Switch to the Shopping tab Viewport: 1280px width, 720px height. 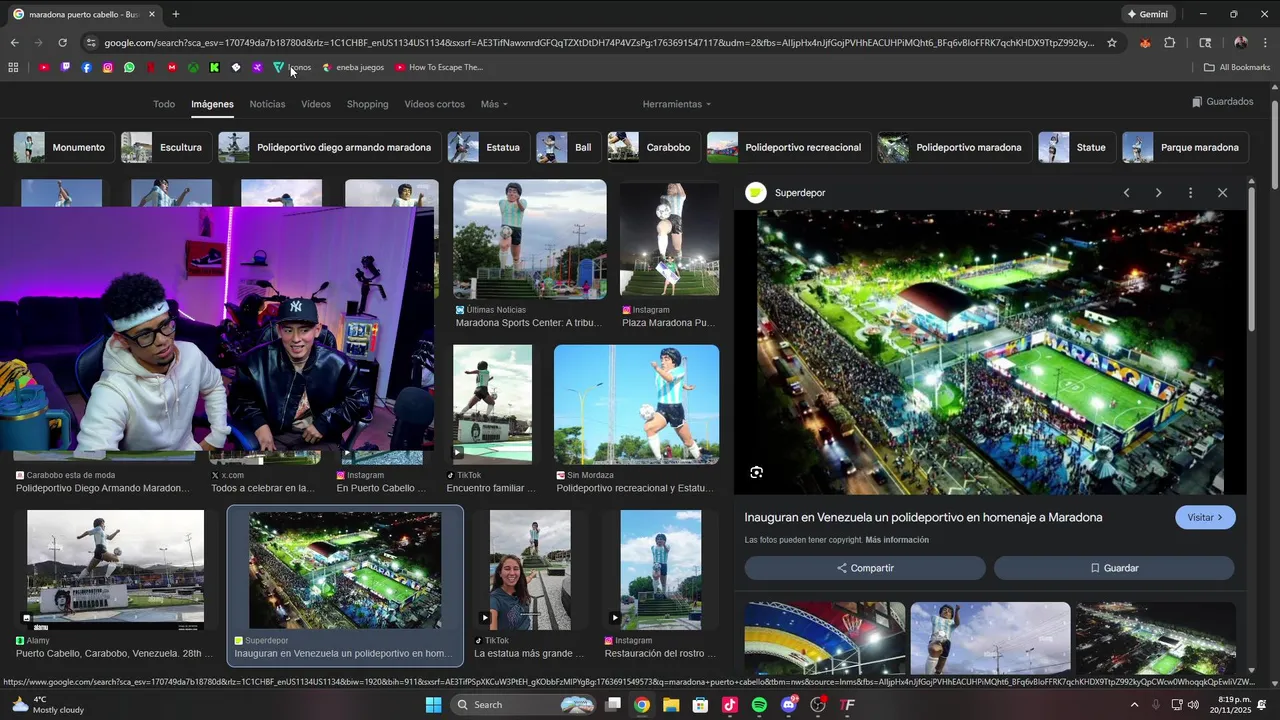tap(367, 104)
